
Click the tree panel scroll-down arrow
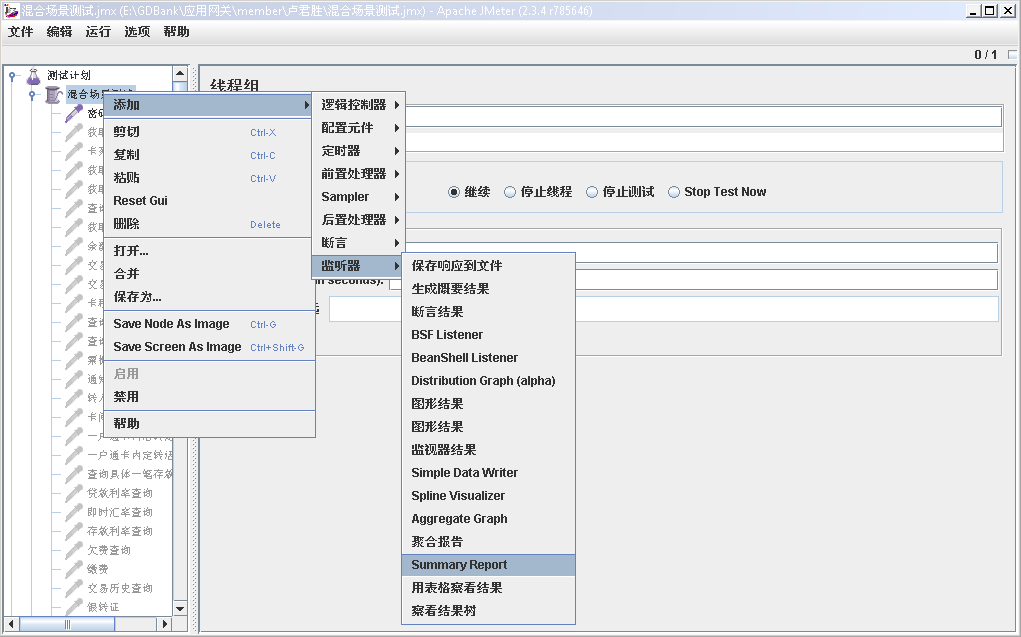(x=180, y=608)
